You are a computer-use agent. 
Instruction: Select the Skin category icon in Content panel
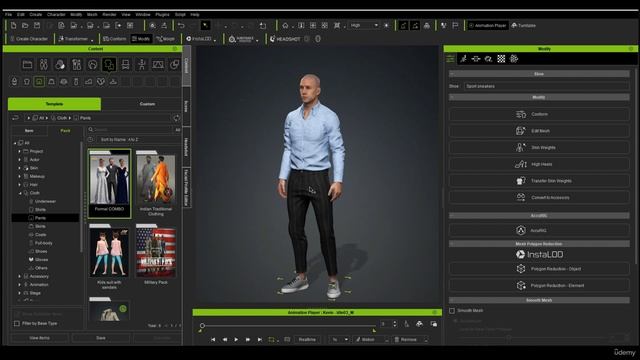60,64
